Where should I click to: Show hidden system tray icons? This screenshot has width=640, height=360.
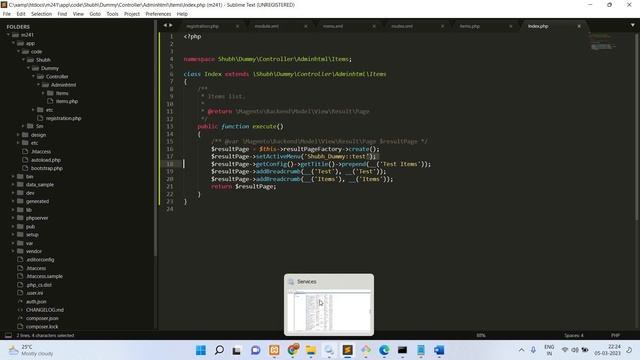521,350
